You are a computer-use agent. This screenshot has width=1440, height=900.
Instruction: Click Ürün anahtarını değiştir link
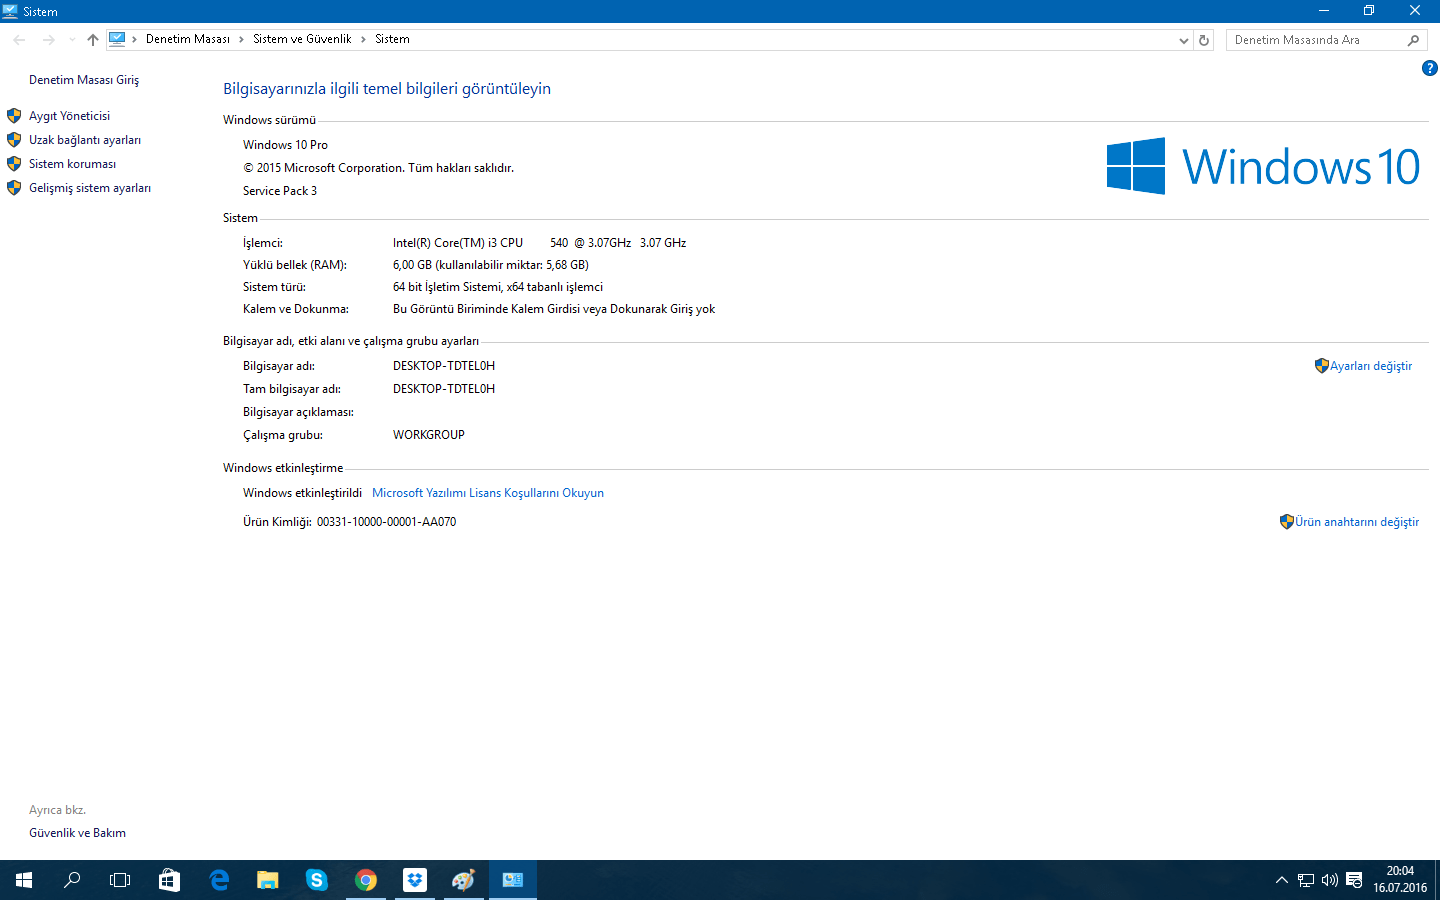(1357, 522)
